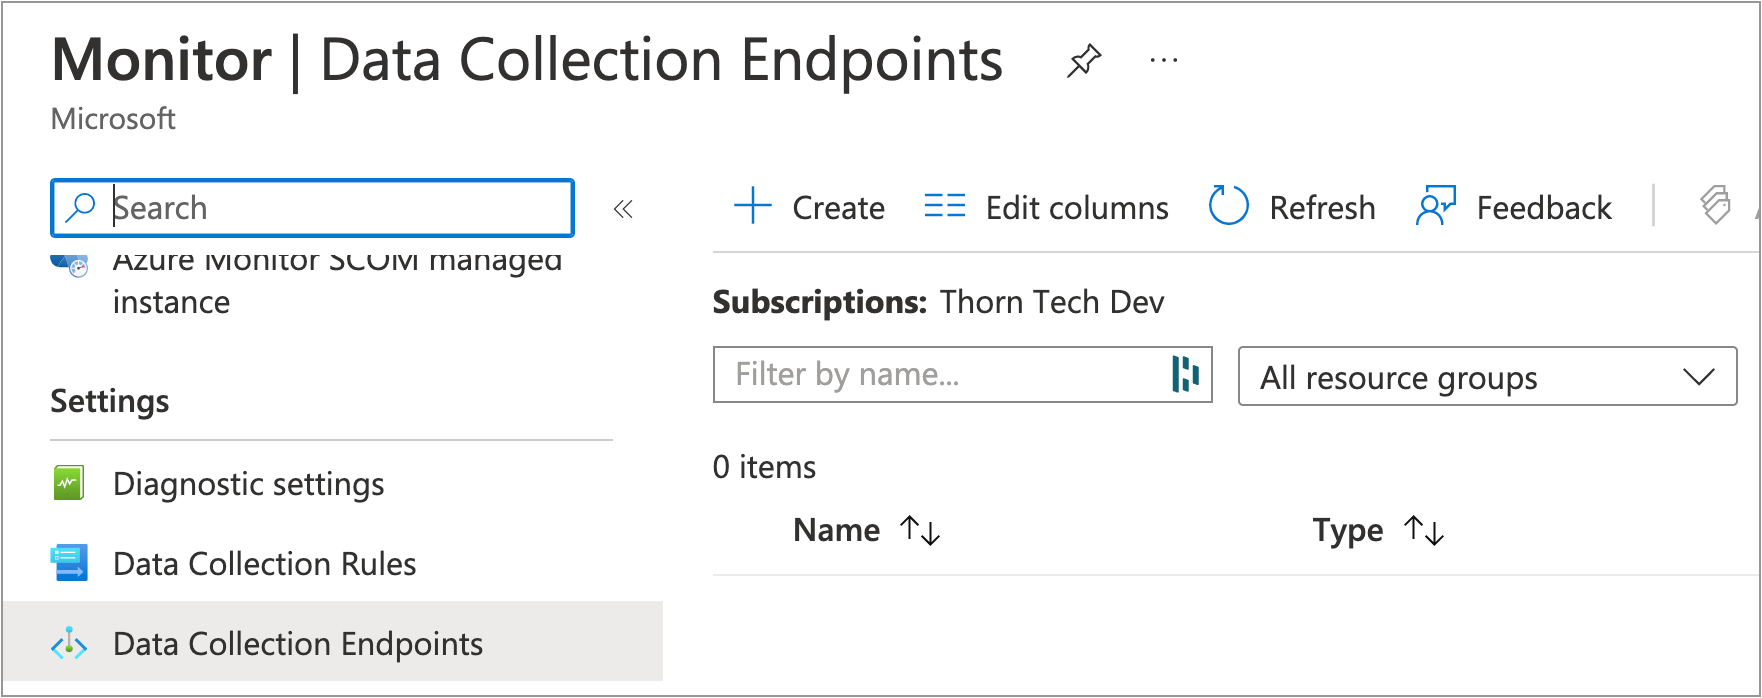Click the Thorn Tech Dev subscription text
The width and height of the screenshot is (1762, 698).
click(1052, 302)
